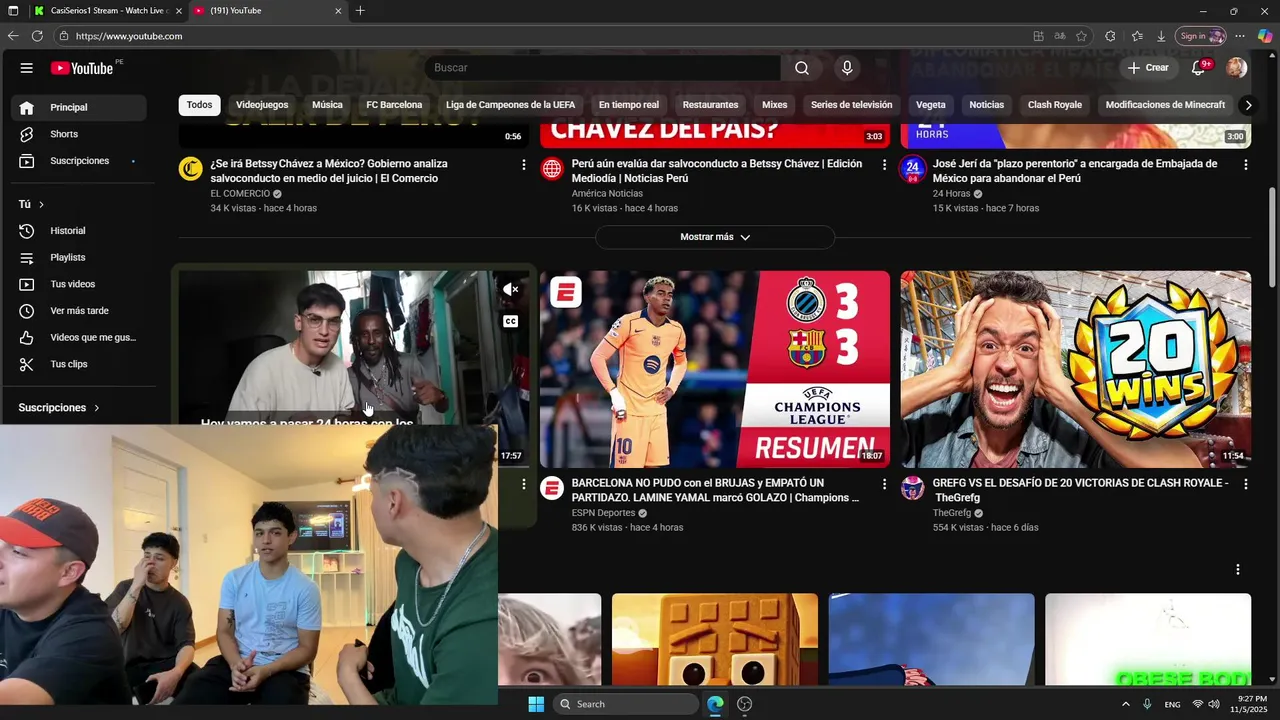
Task: Open browser settings and more menu
Action: 1240,36
